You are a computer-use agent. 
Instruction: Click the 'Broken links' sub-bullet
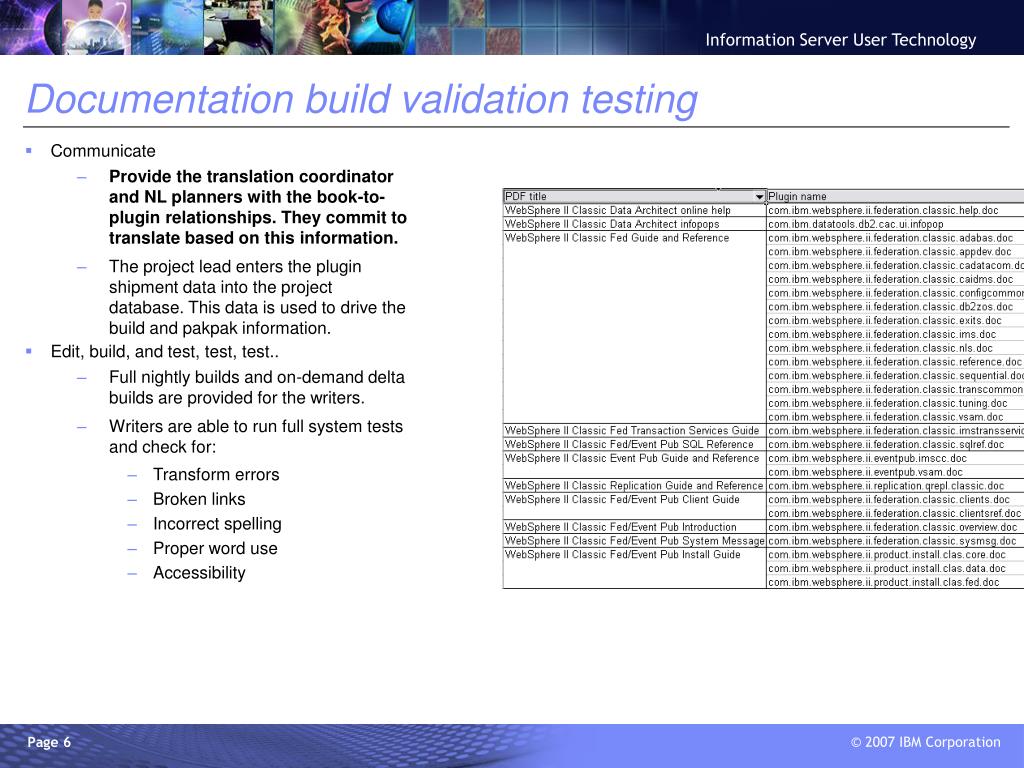[199, 499]
